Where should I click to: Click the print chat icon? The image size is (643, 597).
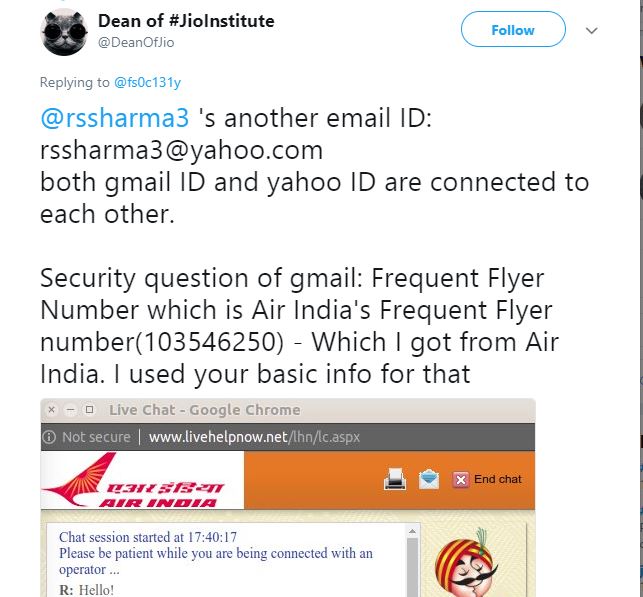pyautogui.click(x=395, y=480)
